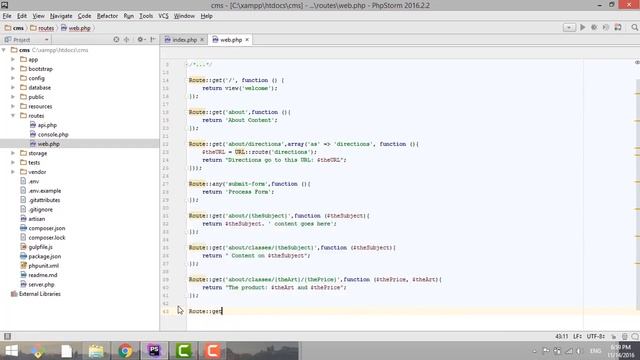Open the File menu

[7, 16]
